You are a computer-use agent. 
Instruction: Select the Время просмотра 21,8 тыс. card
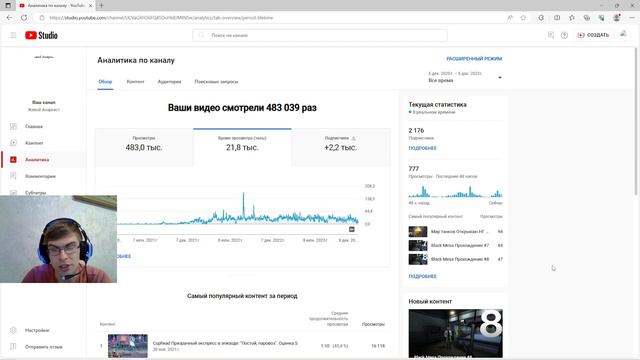[242, 147]
